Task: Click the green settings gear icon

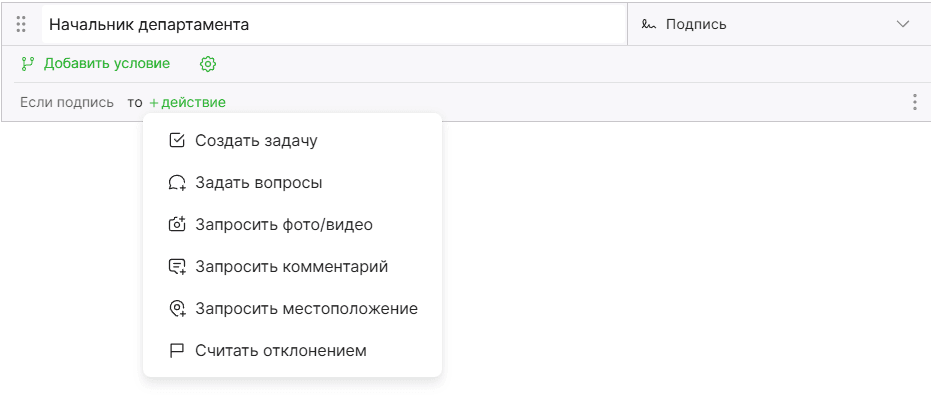Action: click(x=208, y=64)
